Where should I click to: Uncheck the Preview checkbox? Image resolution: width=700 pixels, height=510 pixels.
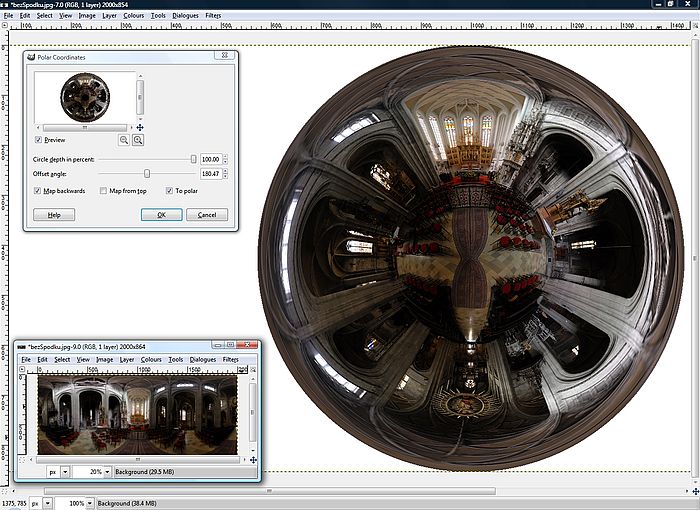39,140
